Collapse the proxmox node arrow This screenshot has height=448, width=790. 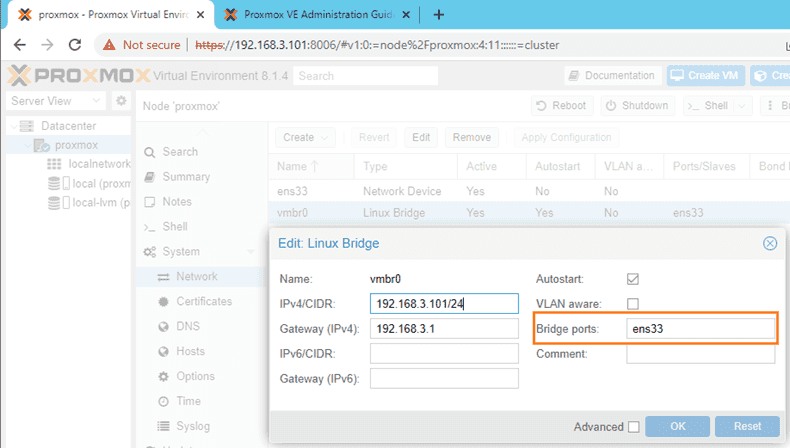click(27, 146)
